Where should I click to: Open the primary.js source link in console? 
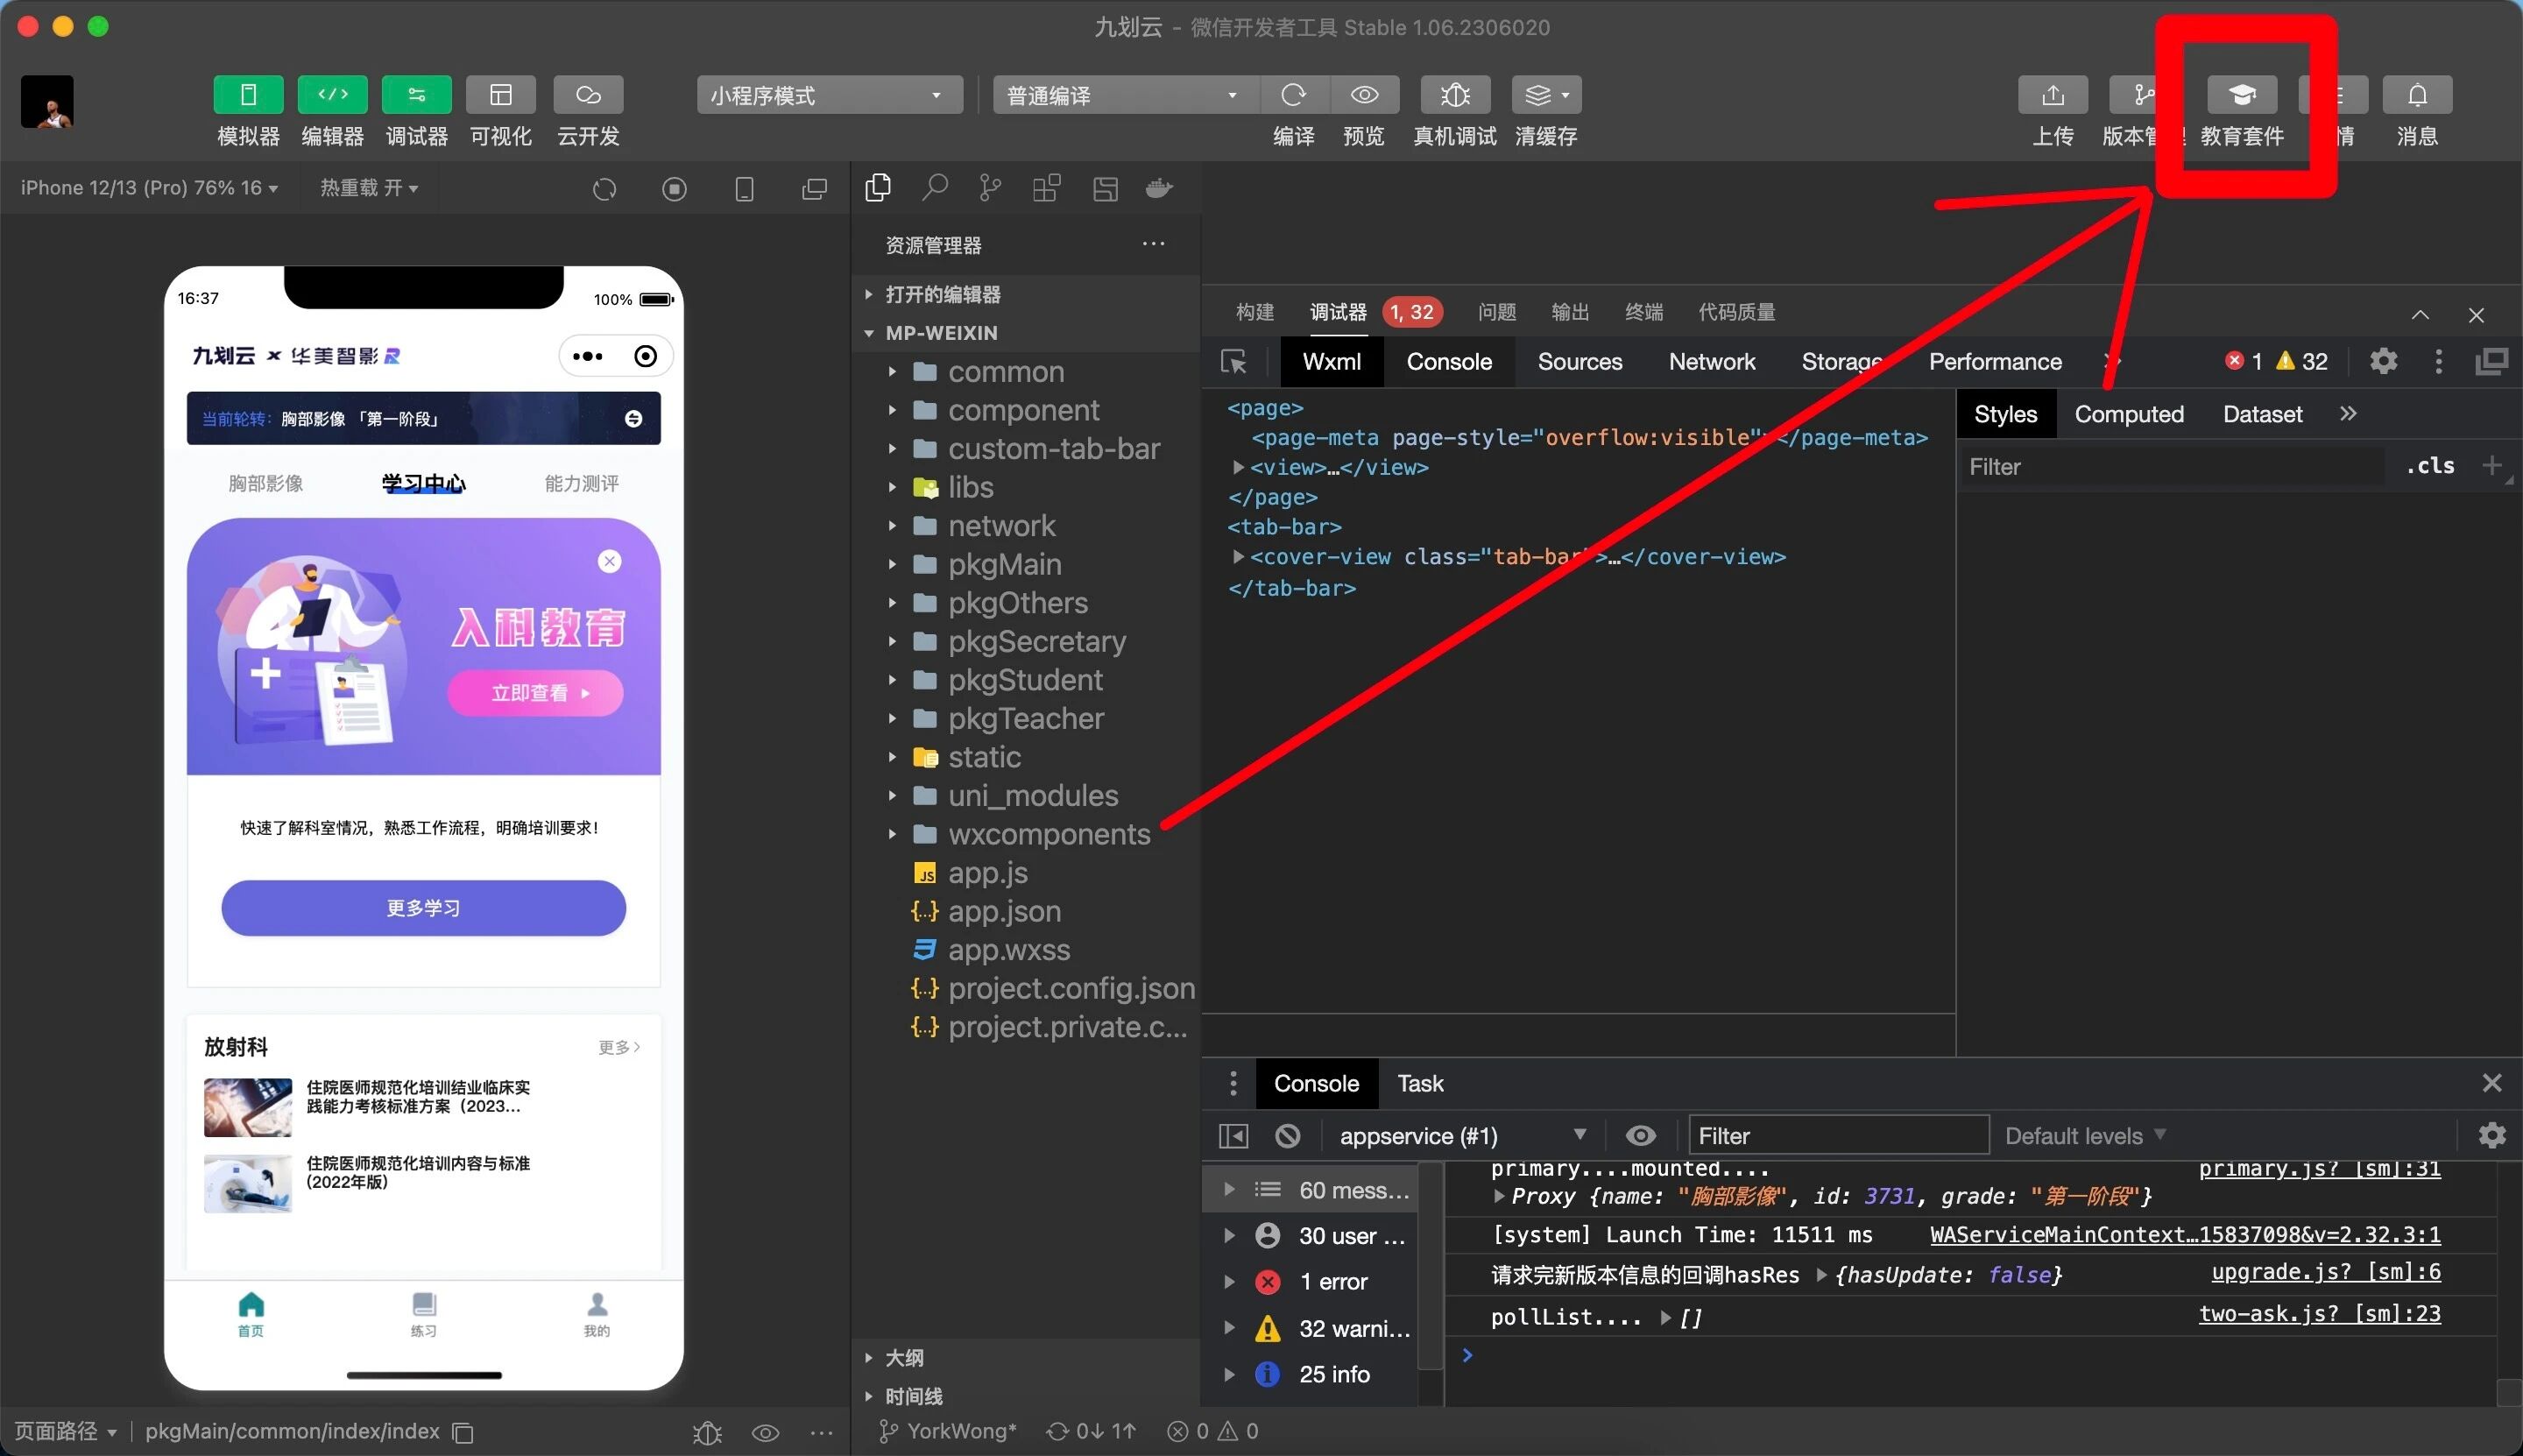(2318, 1168)
